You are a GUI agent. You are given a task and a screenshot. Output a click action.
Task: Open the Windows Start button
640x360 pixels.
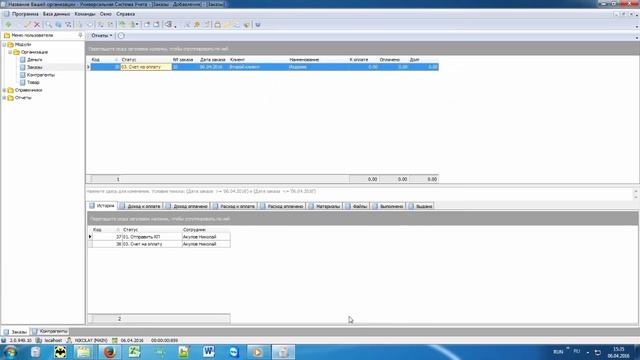pos(10,352)
